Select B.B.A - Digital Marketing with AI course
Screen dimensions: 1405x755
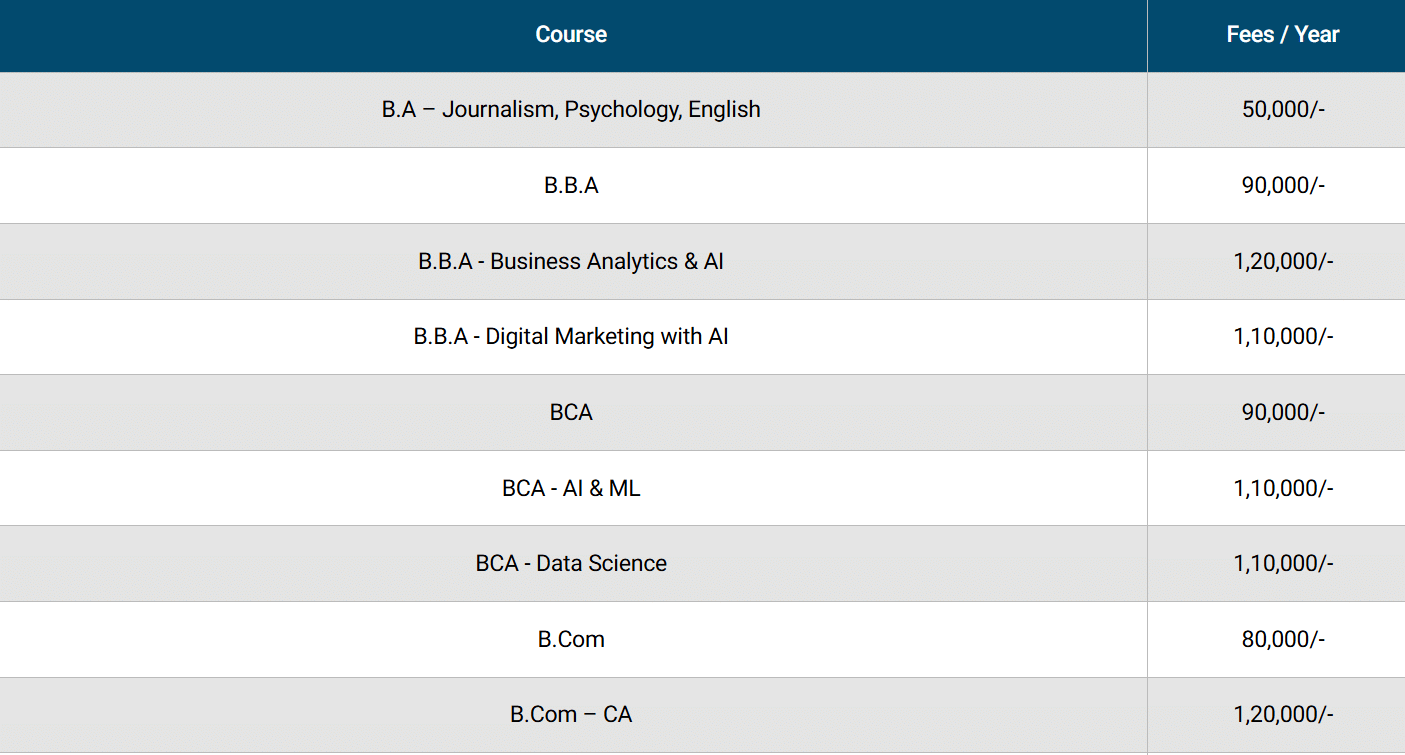[x=571, y=337]
